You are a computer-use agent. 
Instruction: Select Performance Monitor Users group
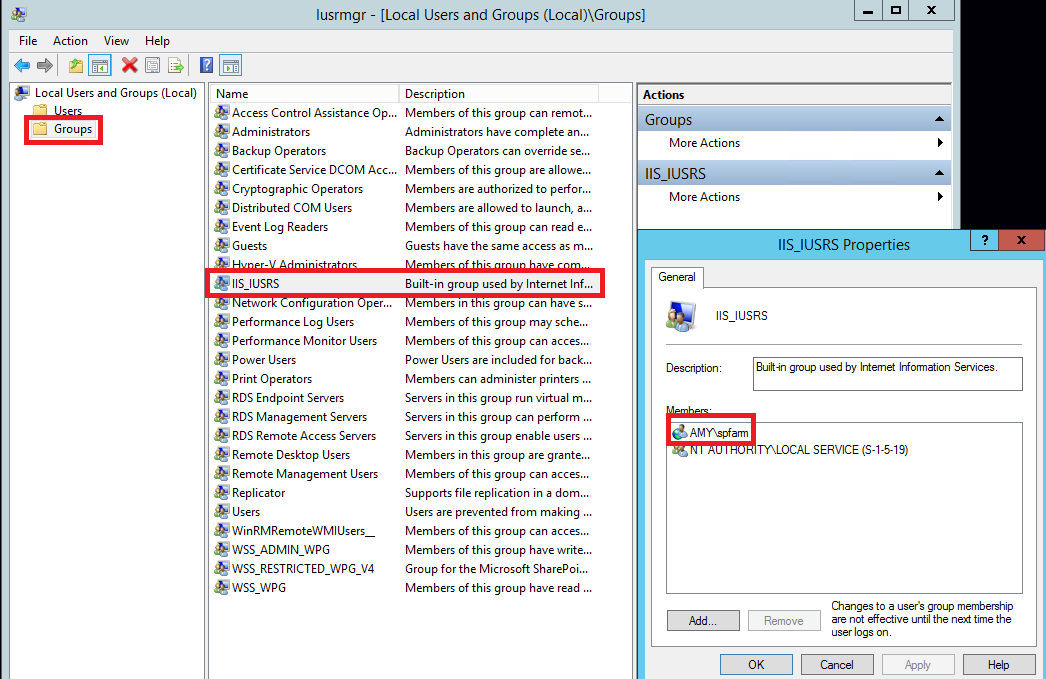tap(405, 341)
